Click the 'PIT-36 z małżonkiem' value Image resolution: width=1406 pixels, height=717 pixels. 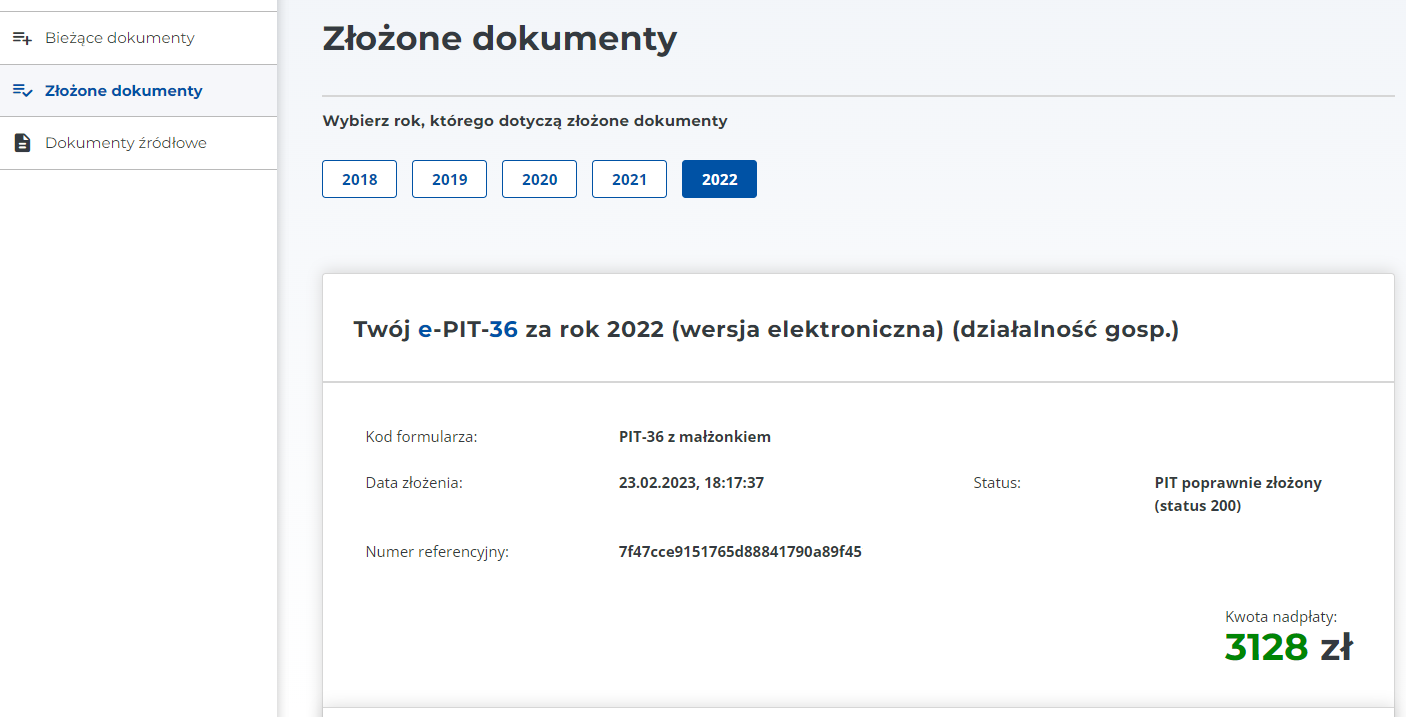pyautogui.click(x=695, y=437)
